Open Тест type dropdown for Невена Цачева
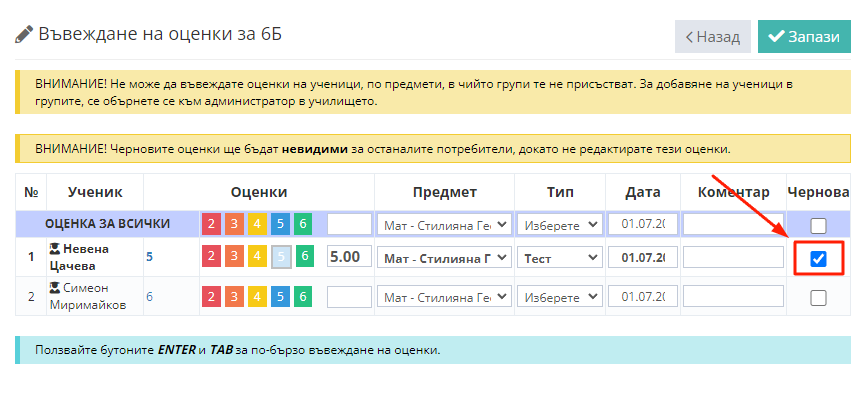The height and width of the screenshot is (399, 864). [x=560, y=257]
